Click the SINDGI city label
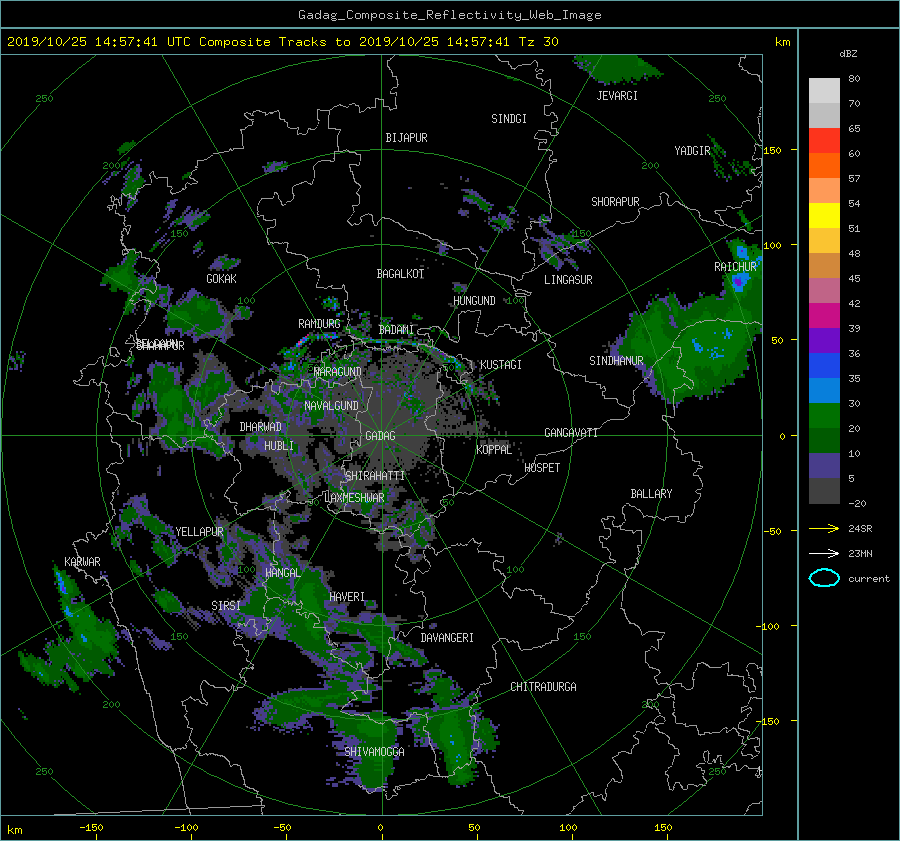The width and height of the screenshot is (900, 841). (x=509, y=119)
